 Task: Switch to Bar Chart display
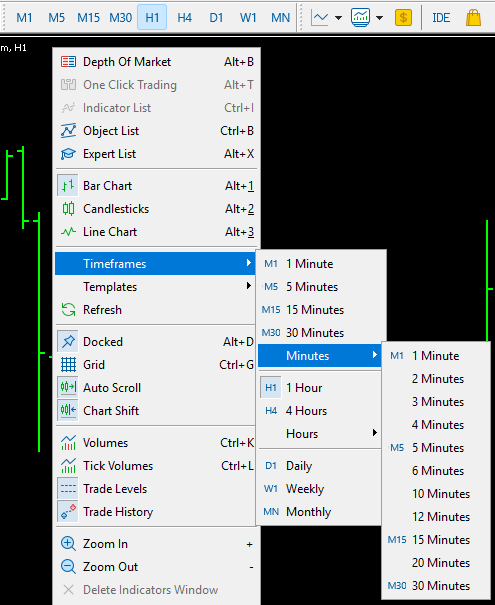point(156,186)
